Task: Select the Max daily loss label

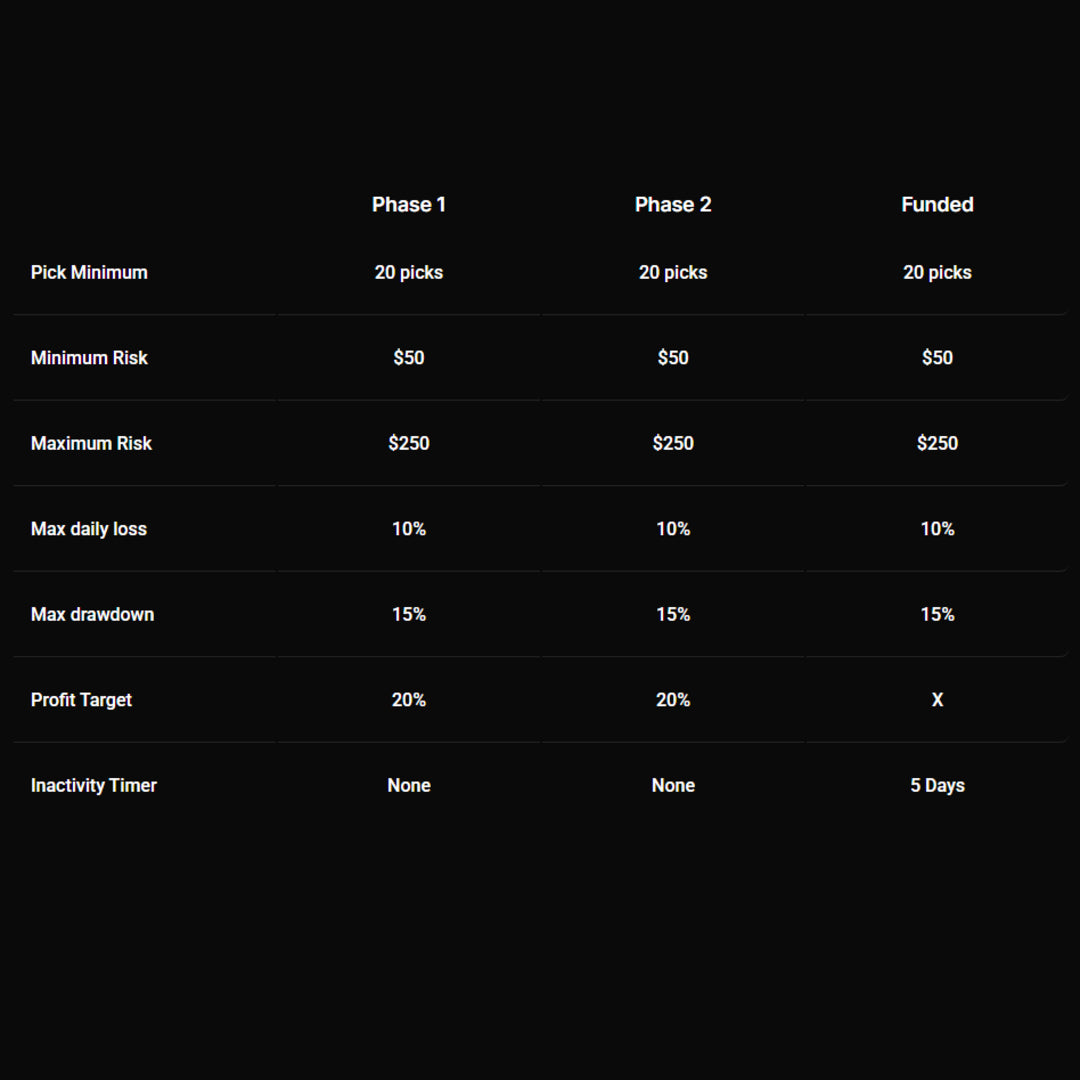Action: tap(89, 529)
